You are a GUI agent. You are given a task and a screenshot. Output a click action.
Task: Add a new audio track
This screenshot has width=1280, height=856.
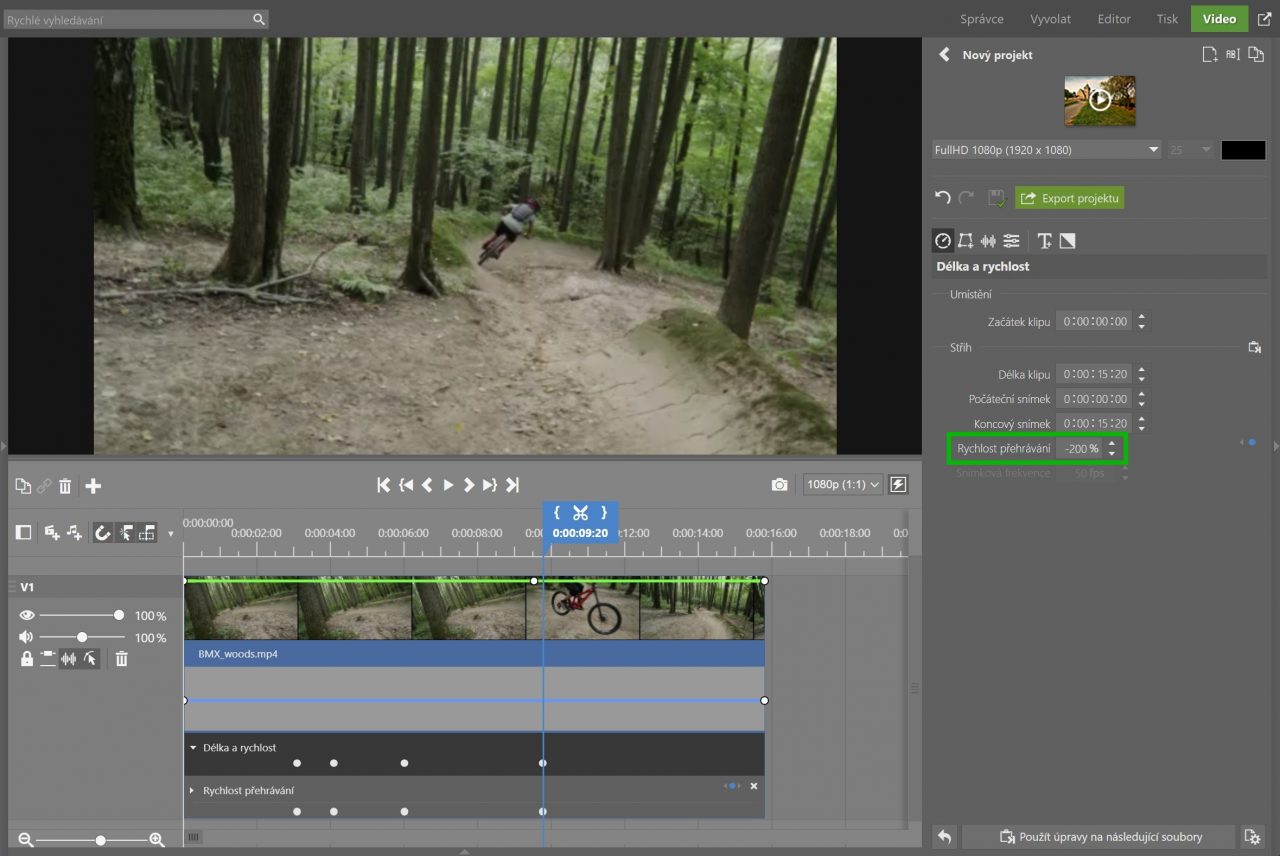click(75, 533)
